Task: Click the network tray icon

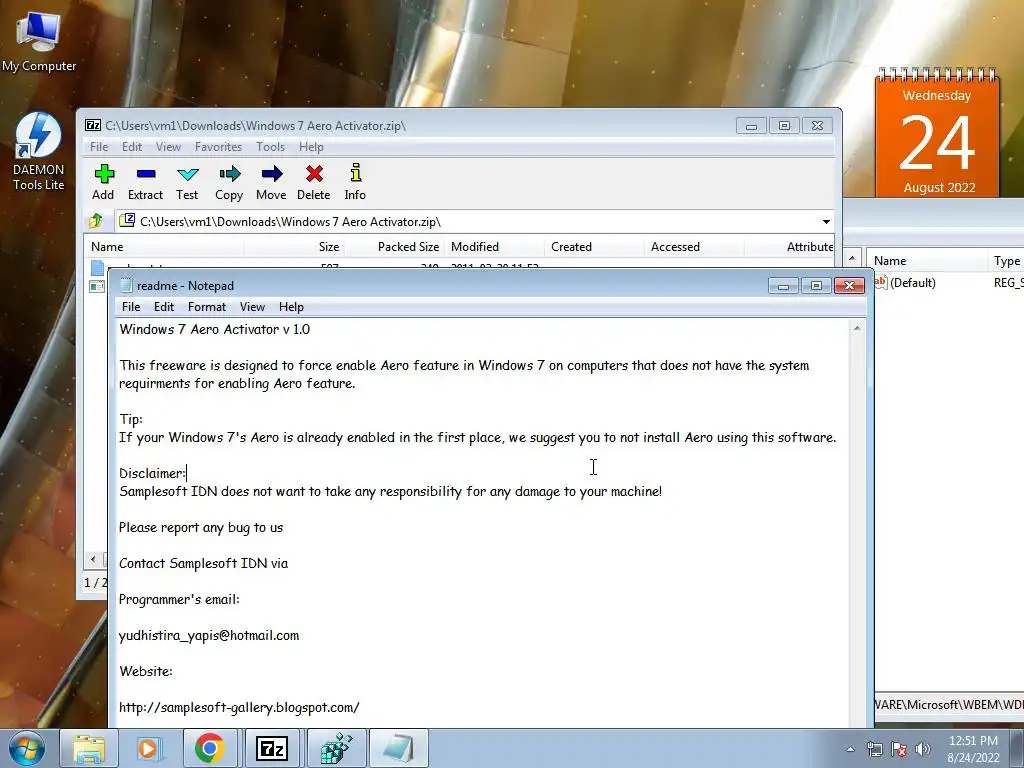Action: pyautogui.click(x=874, y=749)
